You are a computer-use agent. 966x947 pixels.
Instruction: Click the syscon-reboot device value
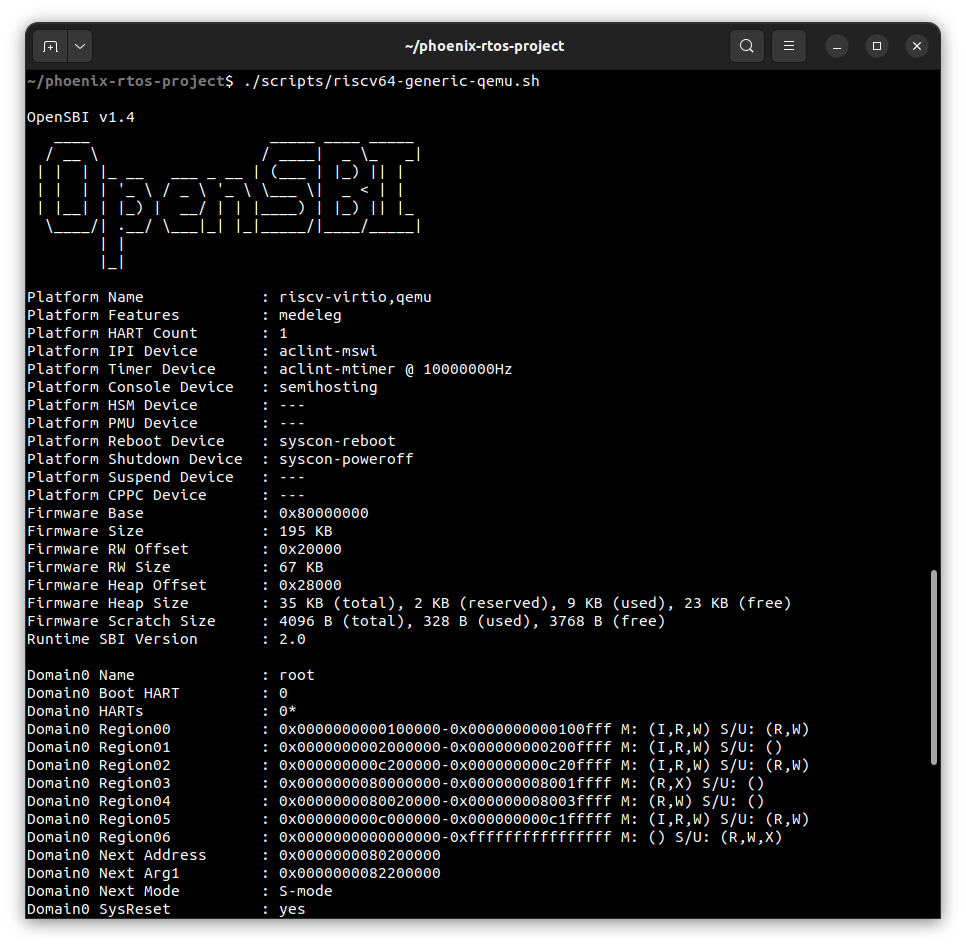[x=337, y=441]
